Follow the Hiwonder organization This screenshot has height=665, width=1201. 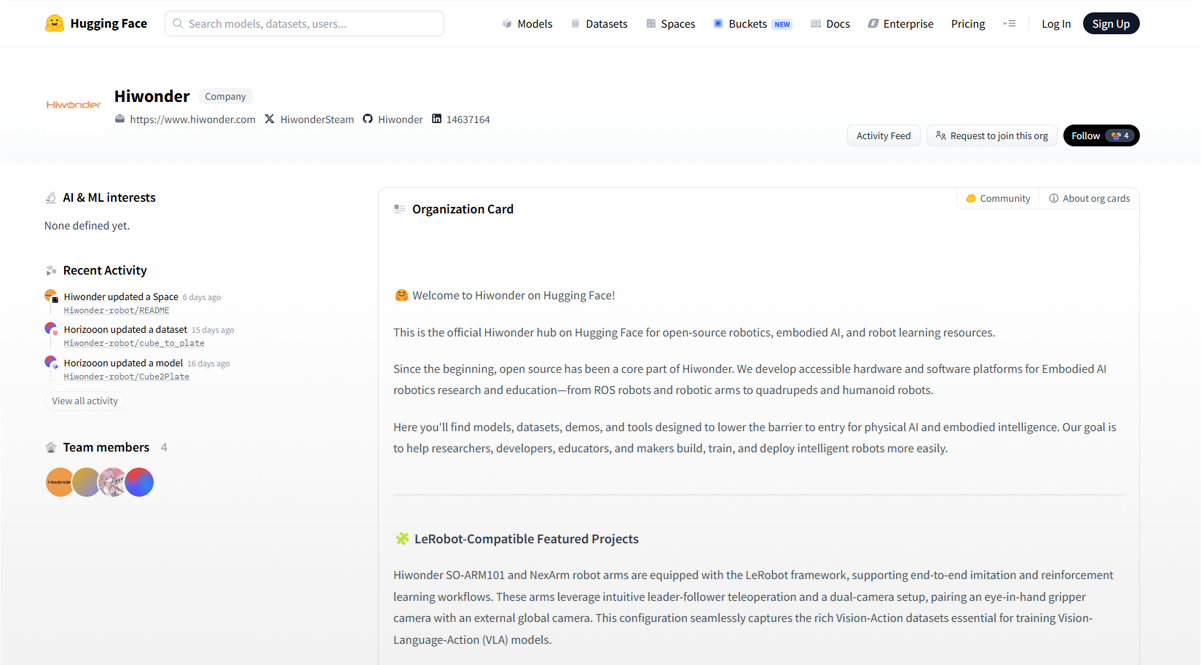click(1101, 135)
